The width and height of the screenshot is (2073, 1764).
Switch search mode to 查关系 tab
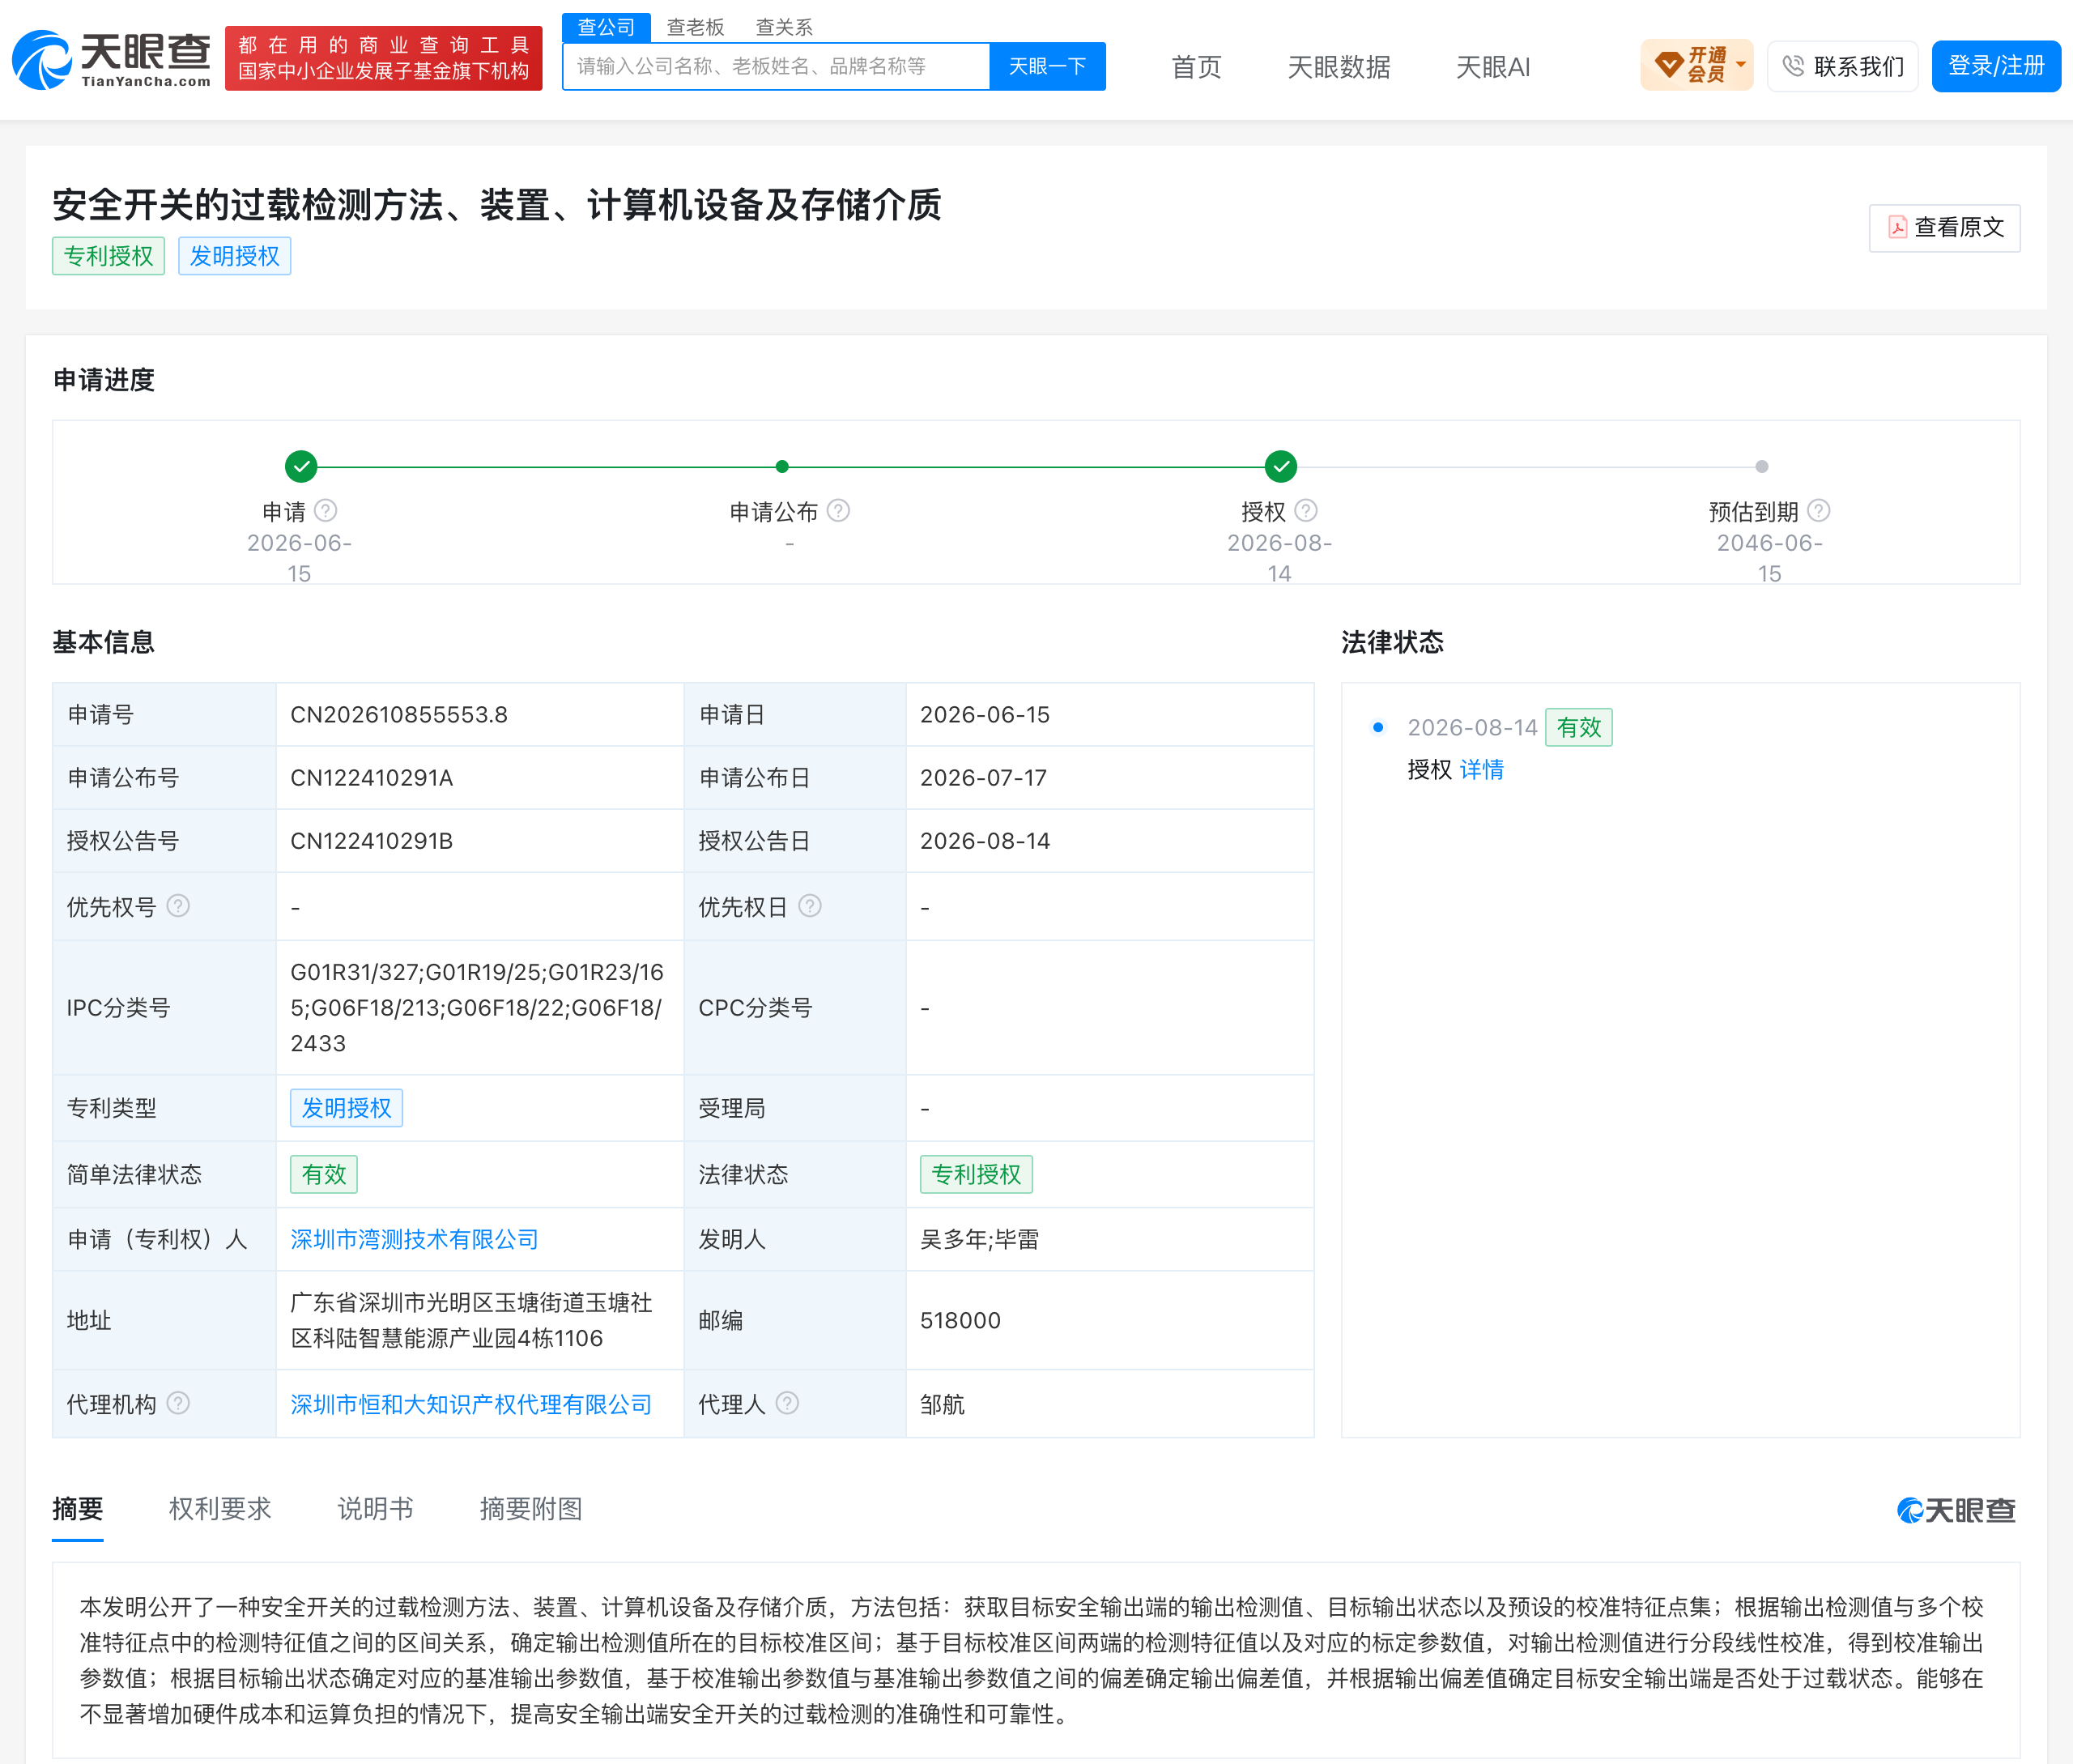click(x=784, y=27)
